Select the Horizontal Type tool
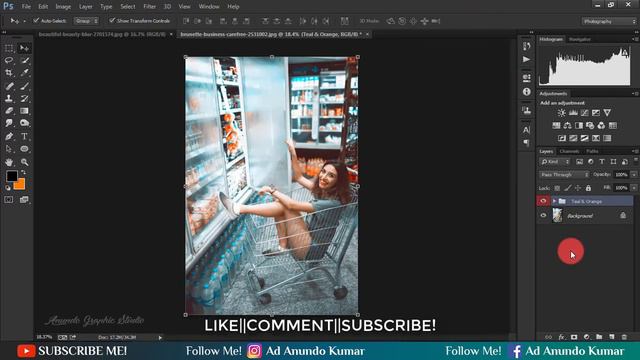 [24, 136]
